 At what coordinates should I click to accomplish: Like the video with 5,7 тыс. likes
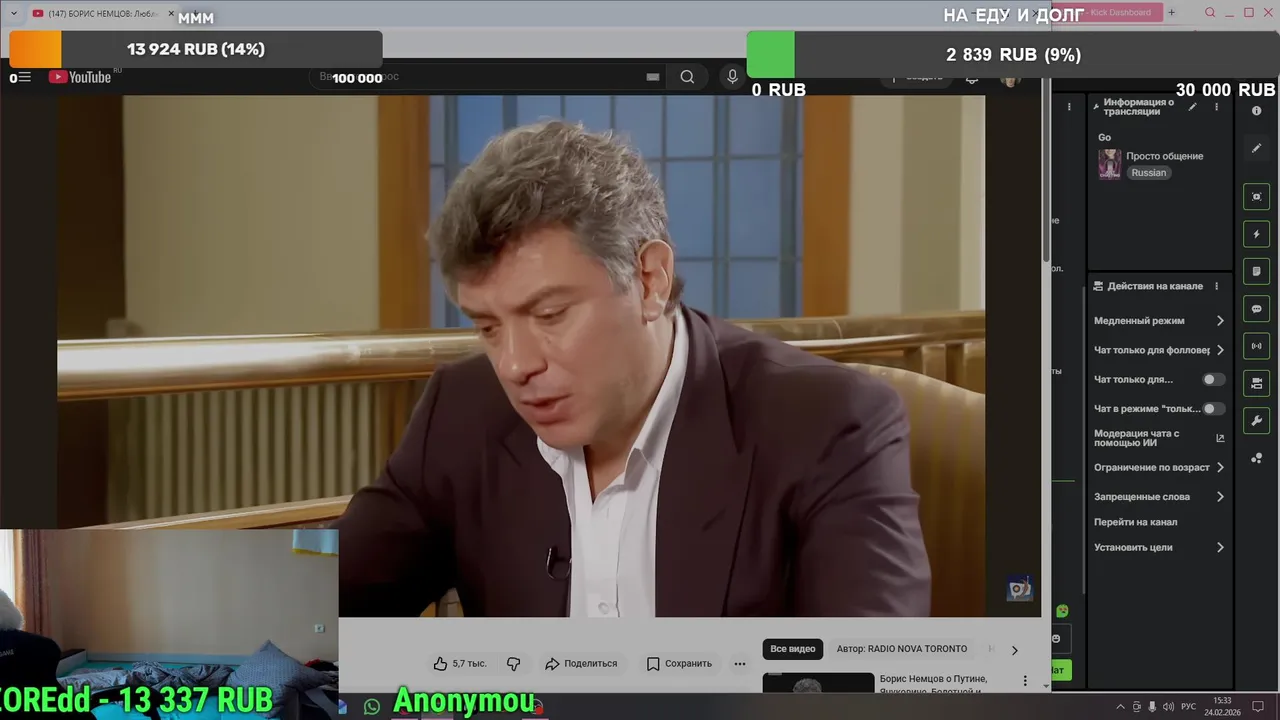pos(460,663)
